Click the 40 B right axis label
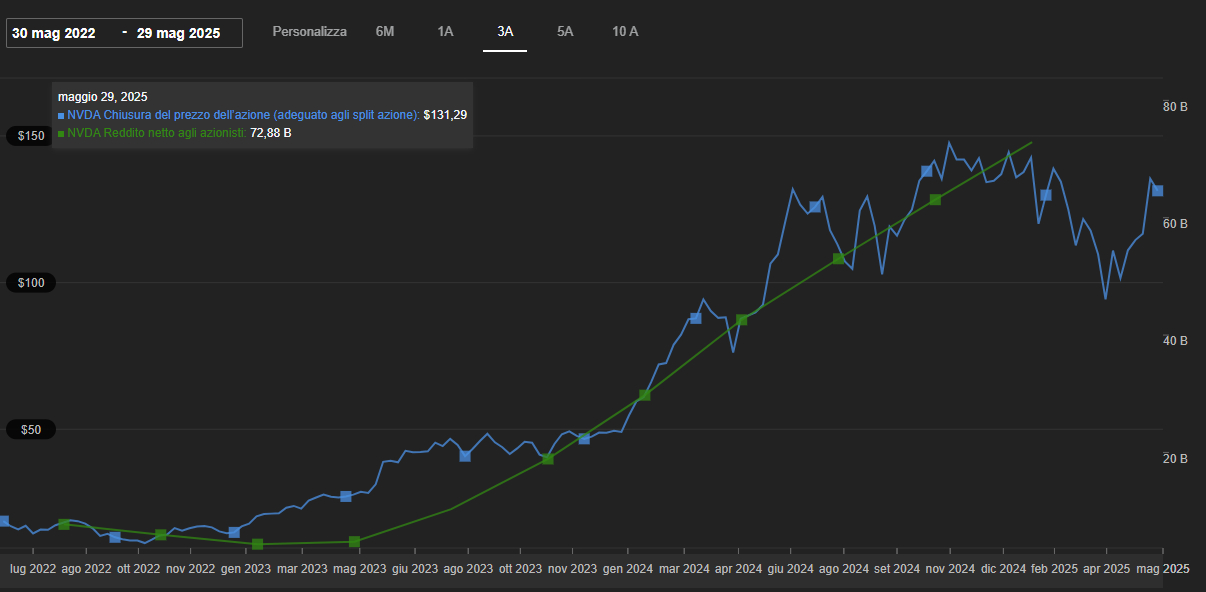Viewport: 1206px width, 592px height. click(1175, 341)
